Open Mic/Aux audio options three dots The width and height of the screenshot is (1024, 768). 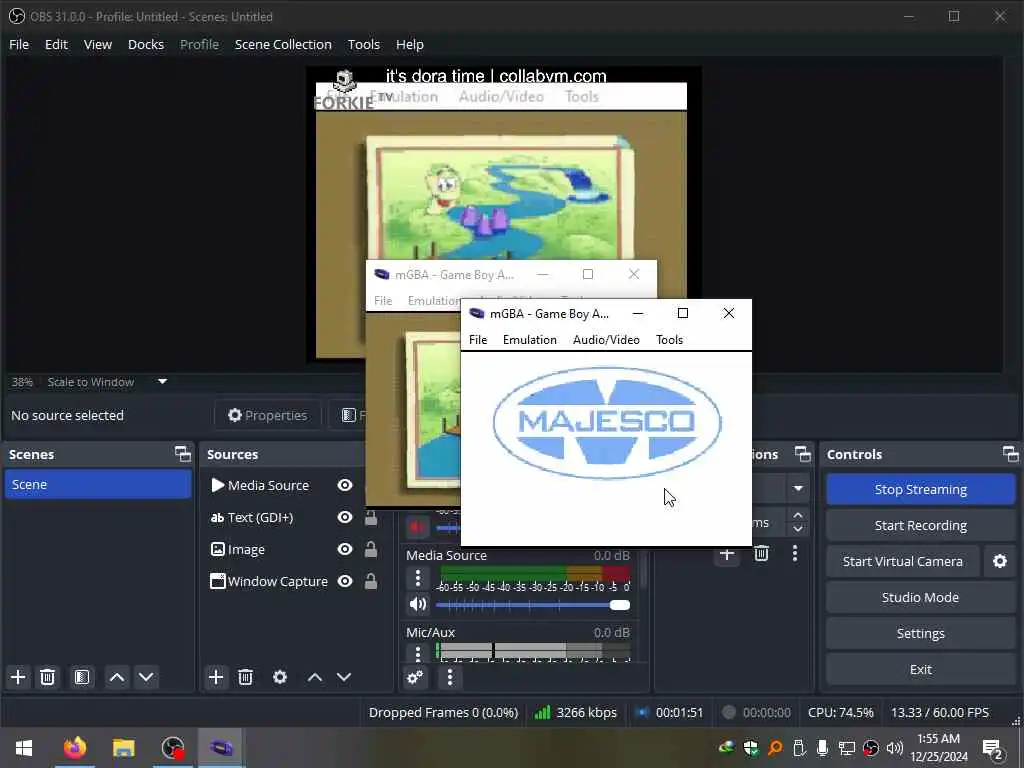[418, 653]
